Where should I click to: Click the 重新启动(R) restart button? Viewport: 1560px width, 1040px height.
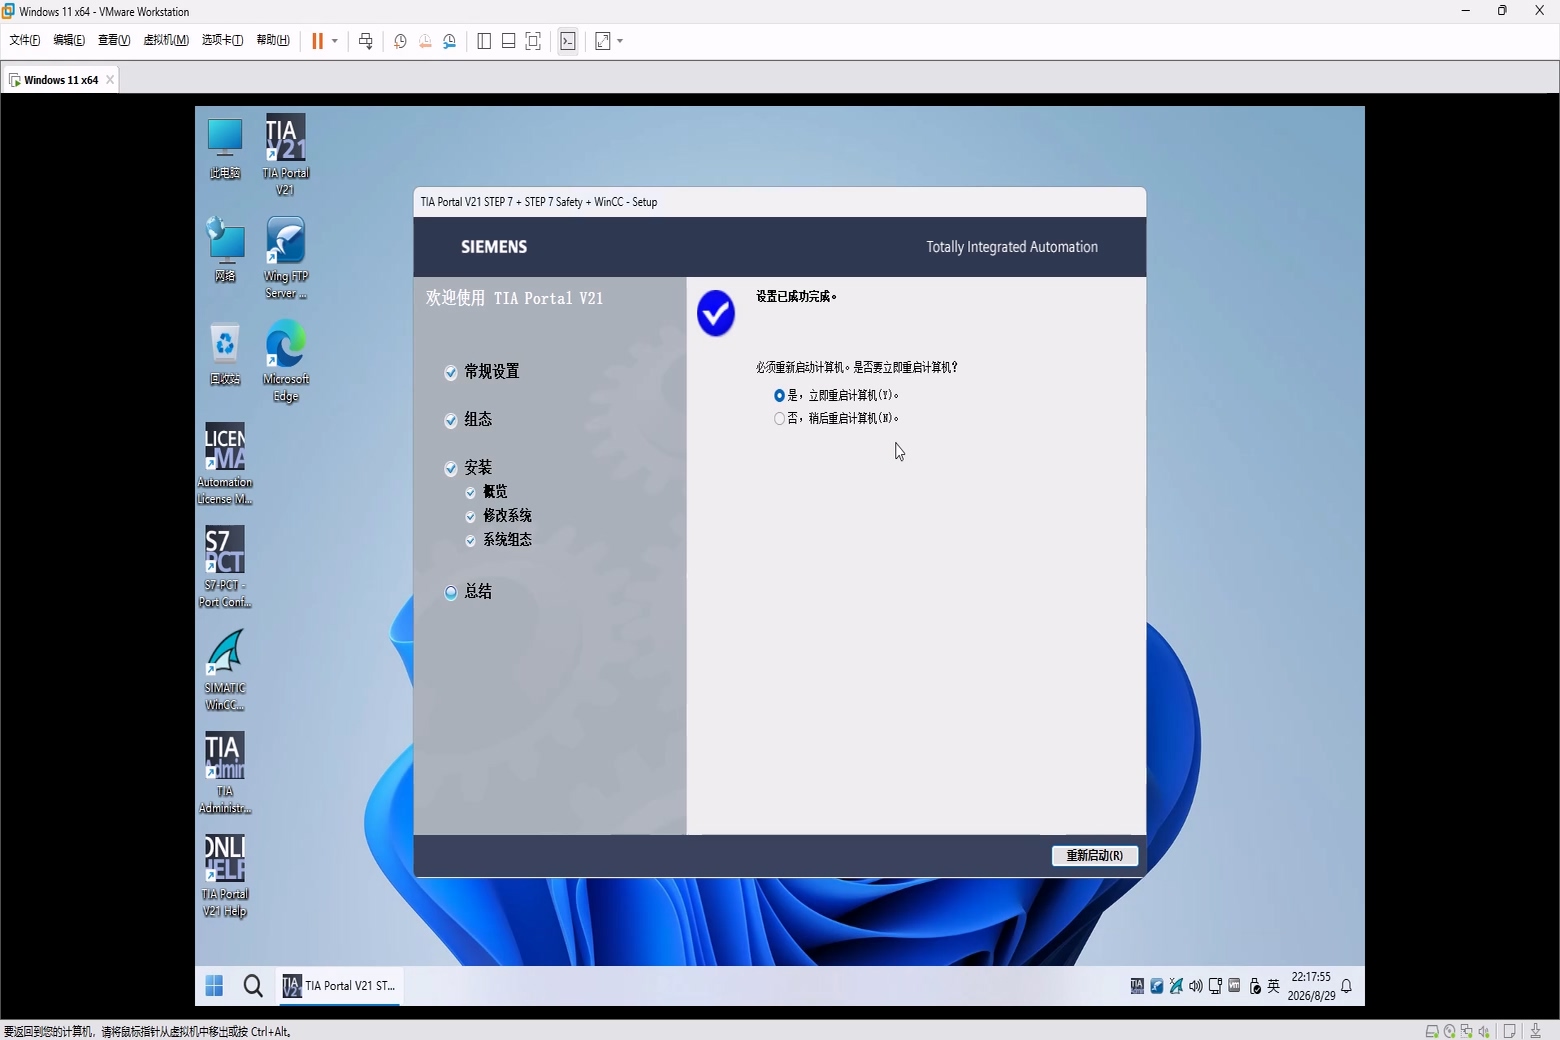click(x=1095, y=856)
